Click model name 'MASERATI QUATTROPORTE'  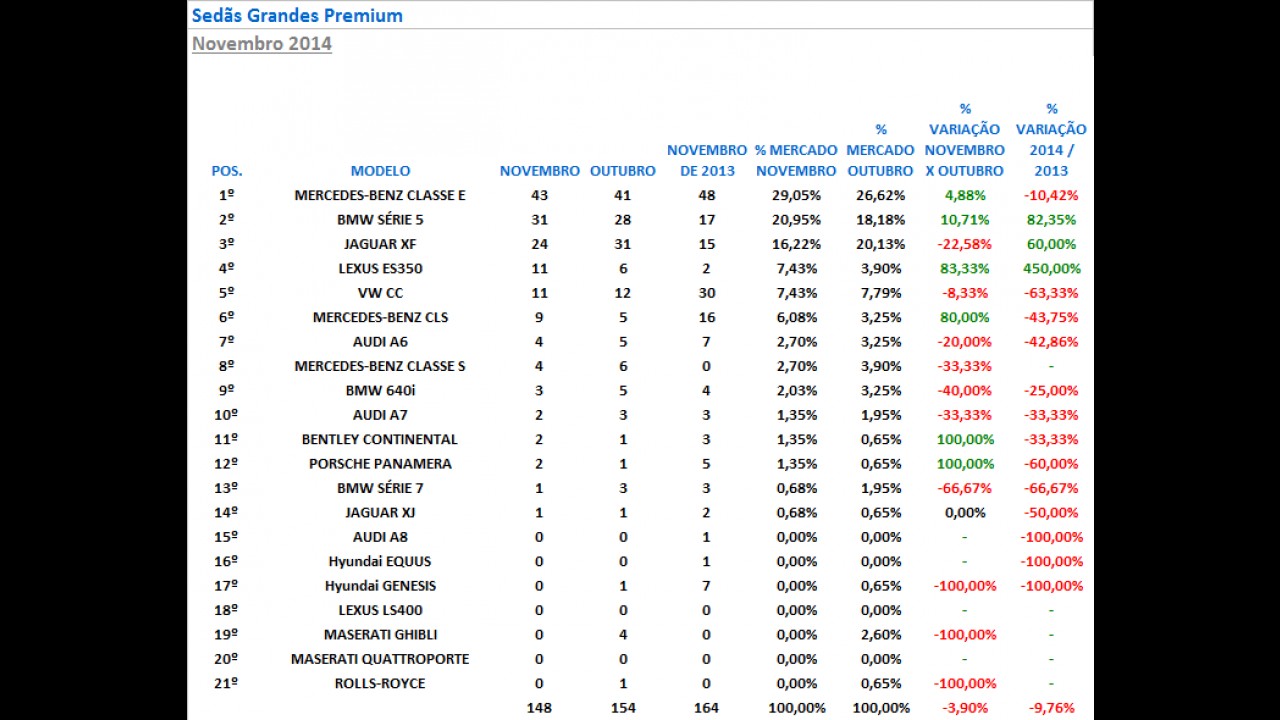380,659
